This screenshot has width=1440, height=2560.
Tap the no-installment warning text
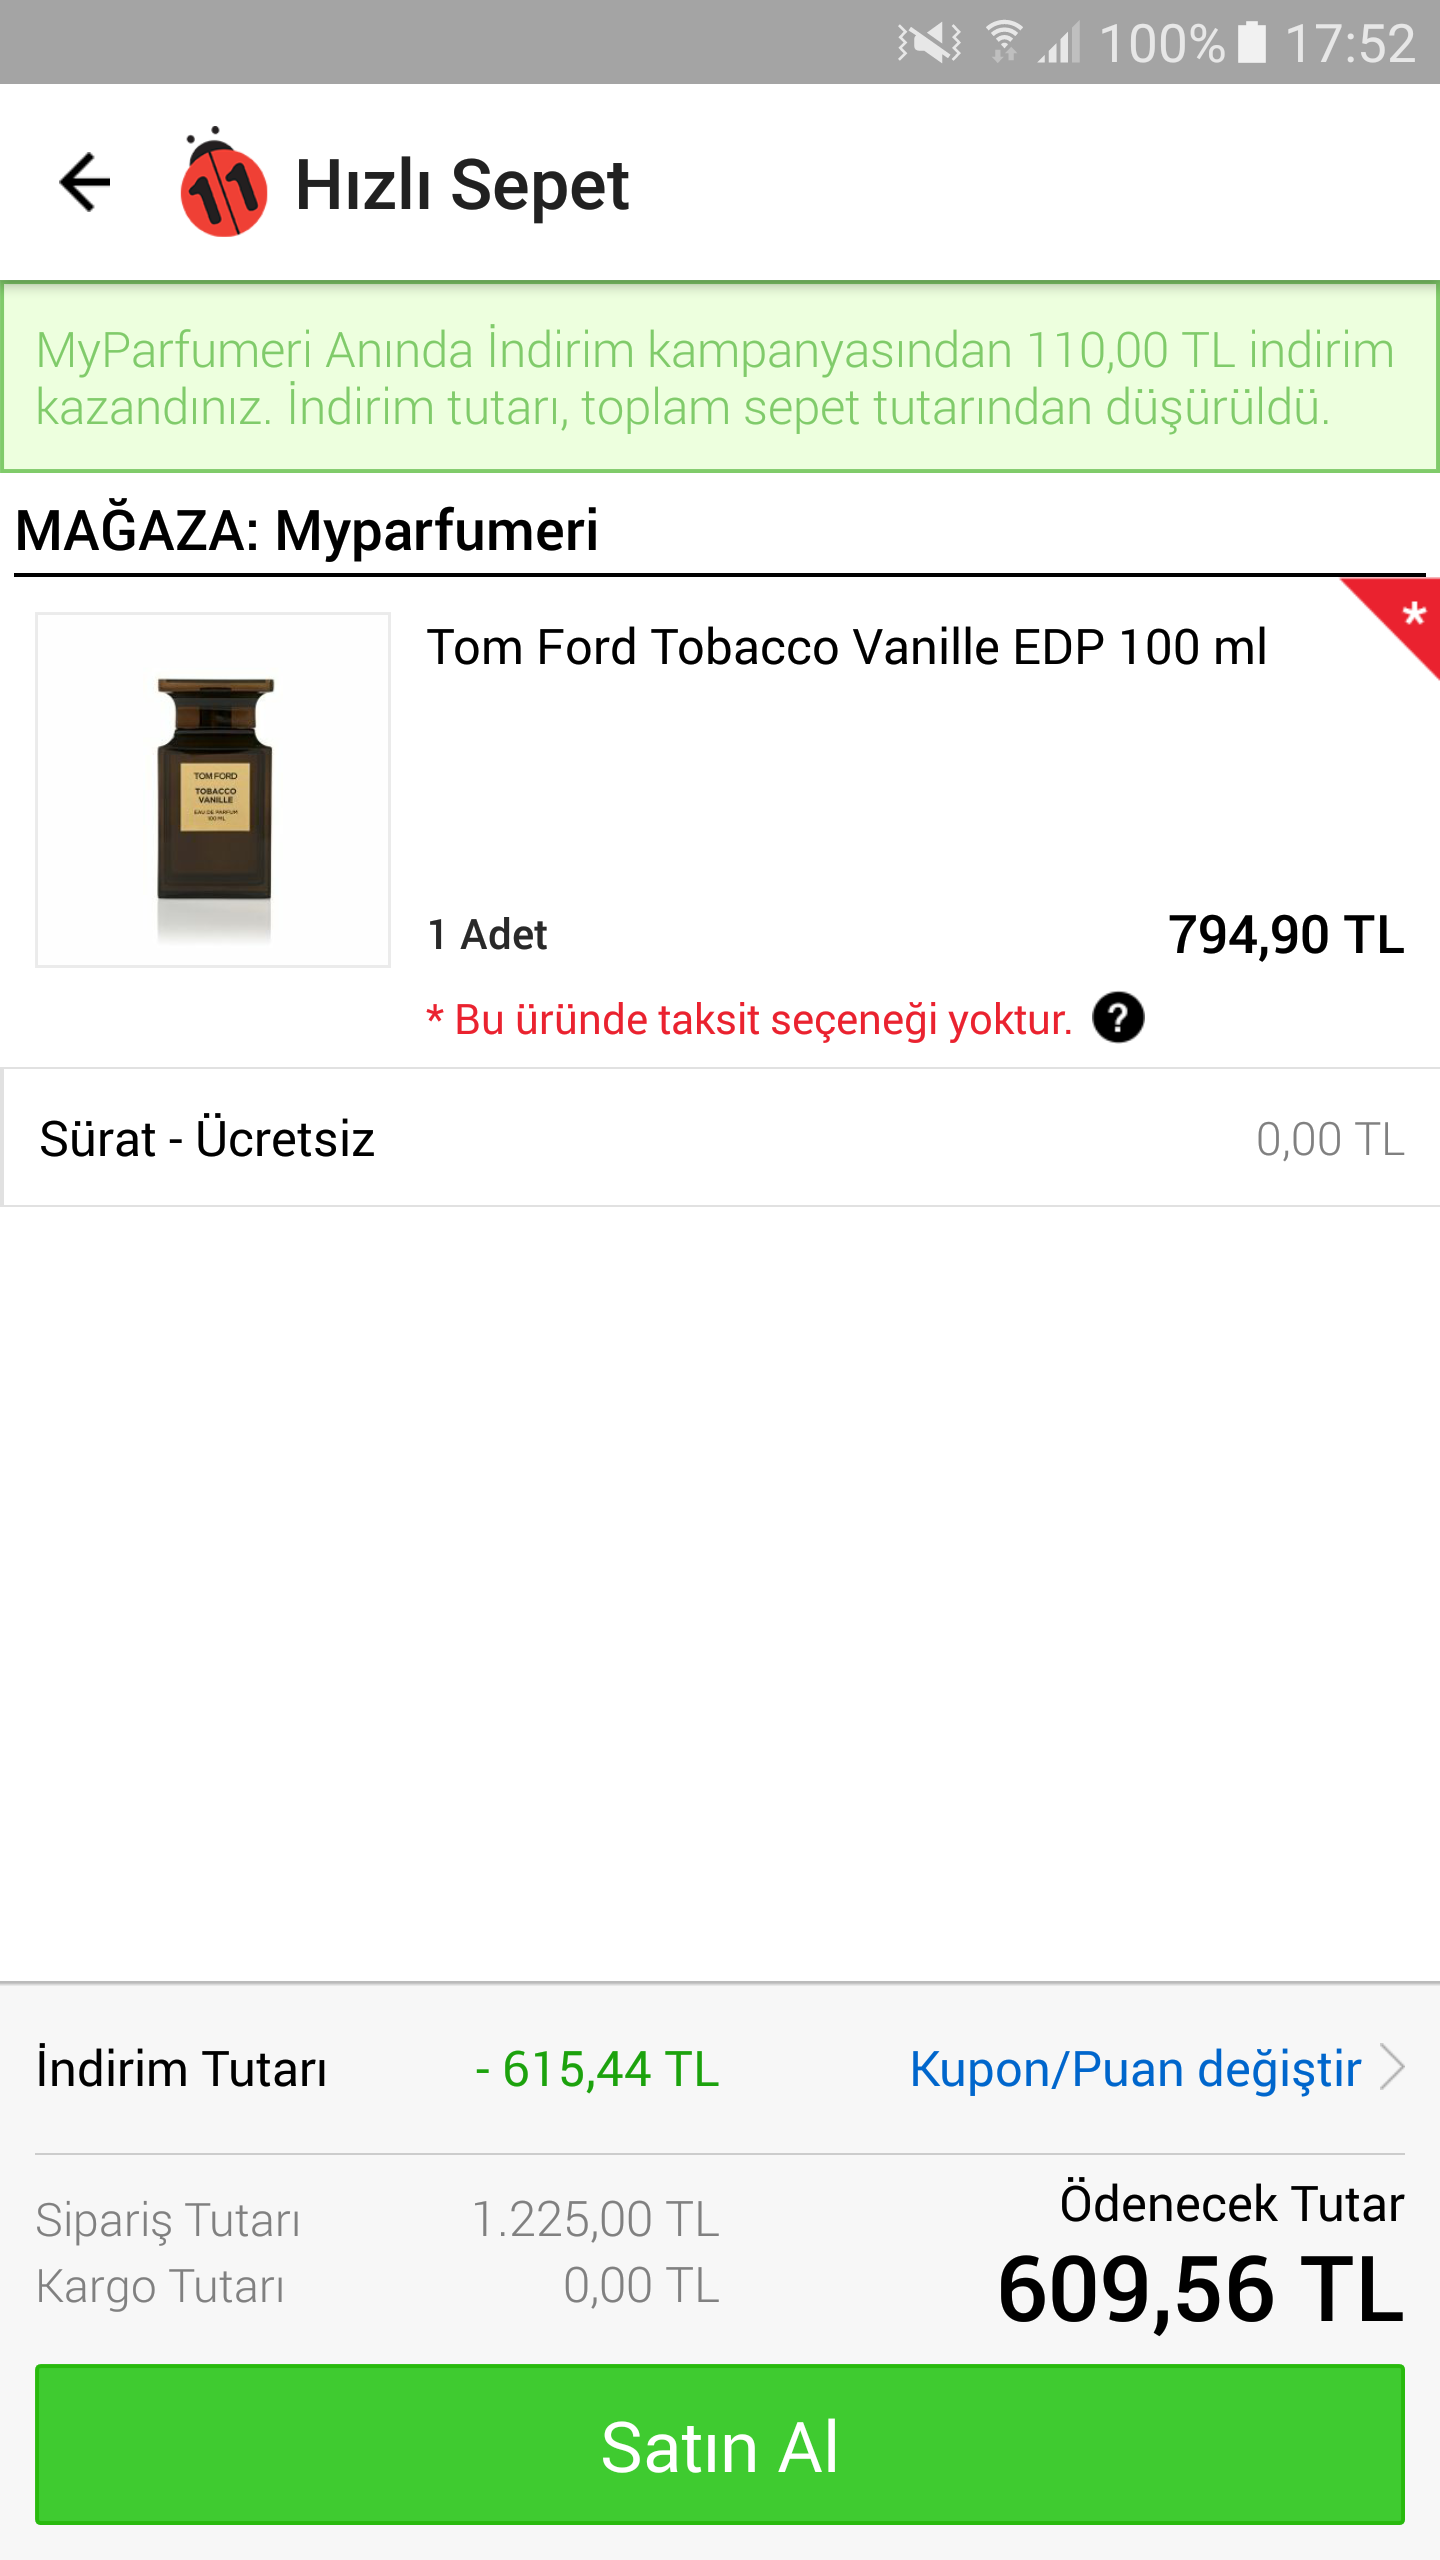point(749,1020)
